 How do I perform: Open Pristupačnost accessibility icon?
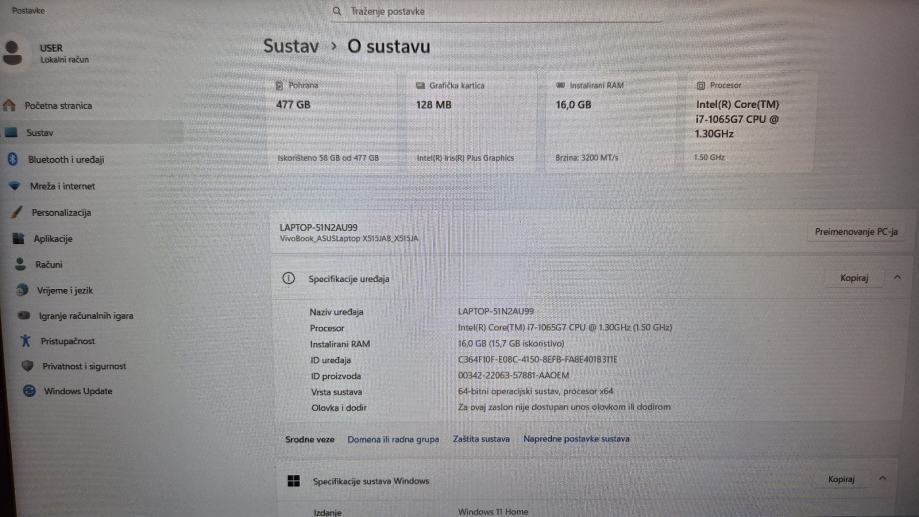tap(25, 341)
